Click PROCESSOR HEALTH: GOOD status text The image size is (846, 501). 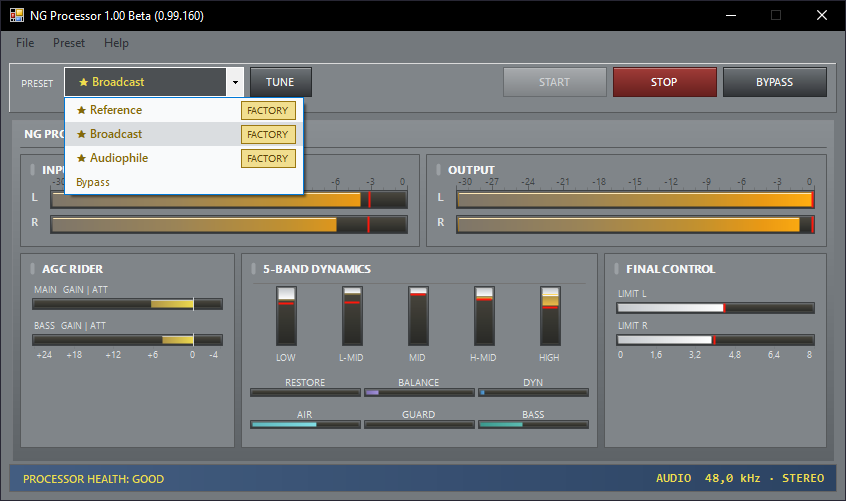(93, 479)
